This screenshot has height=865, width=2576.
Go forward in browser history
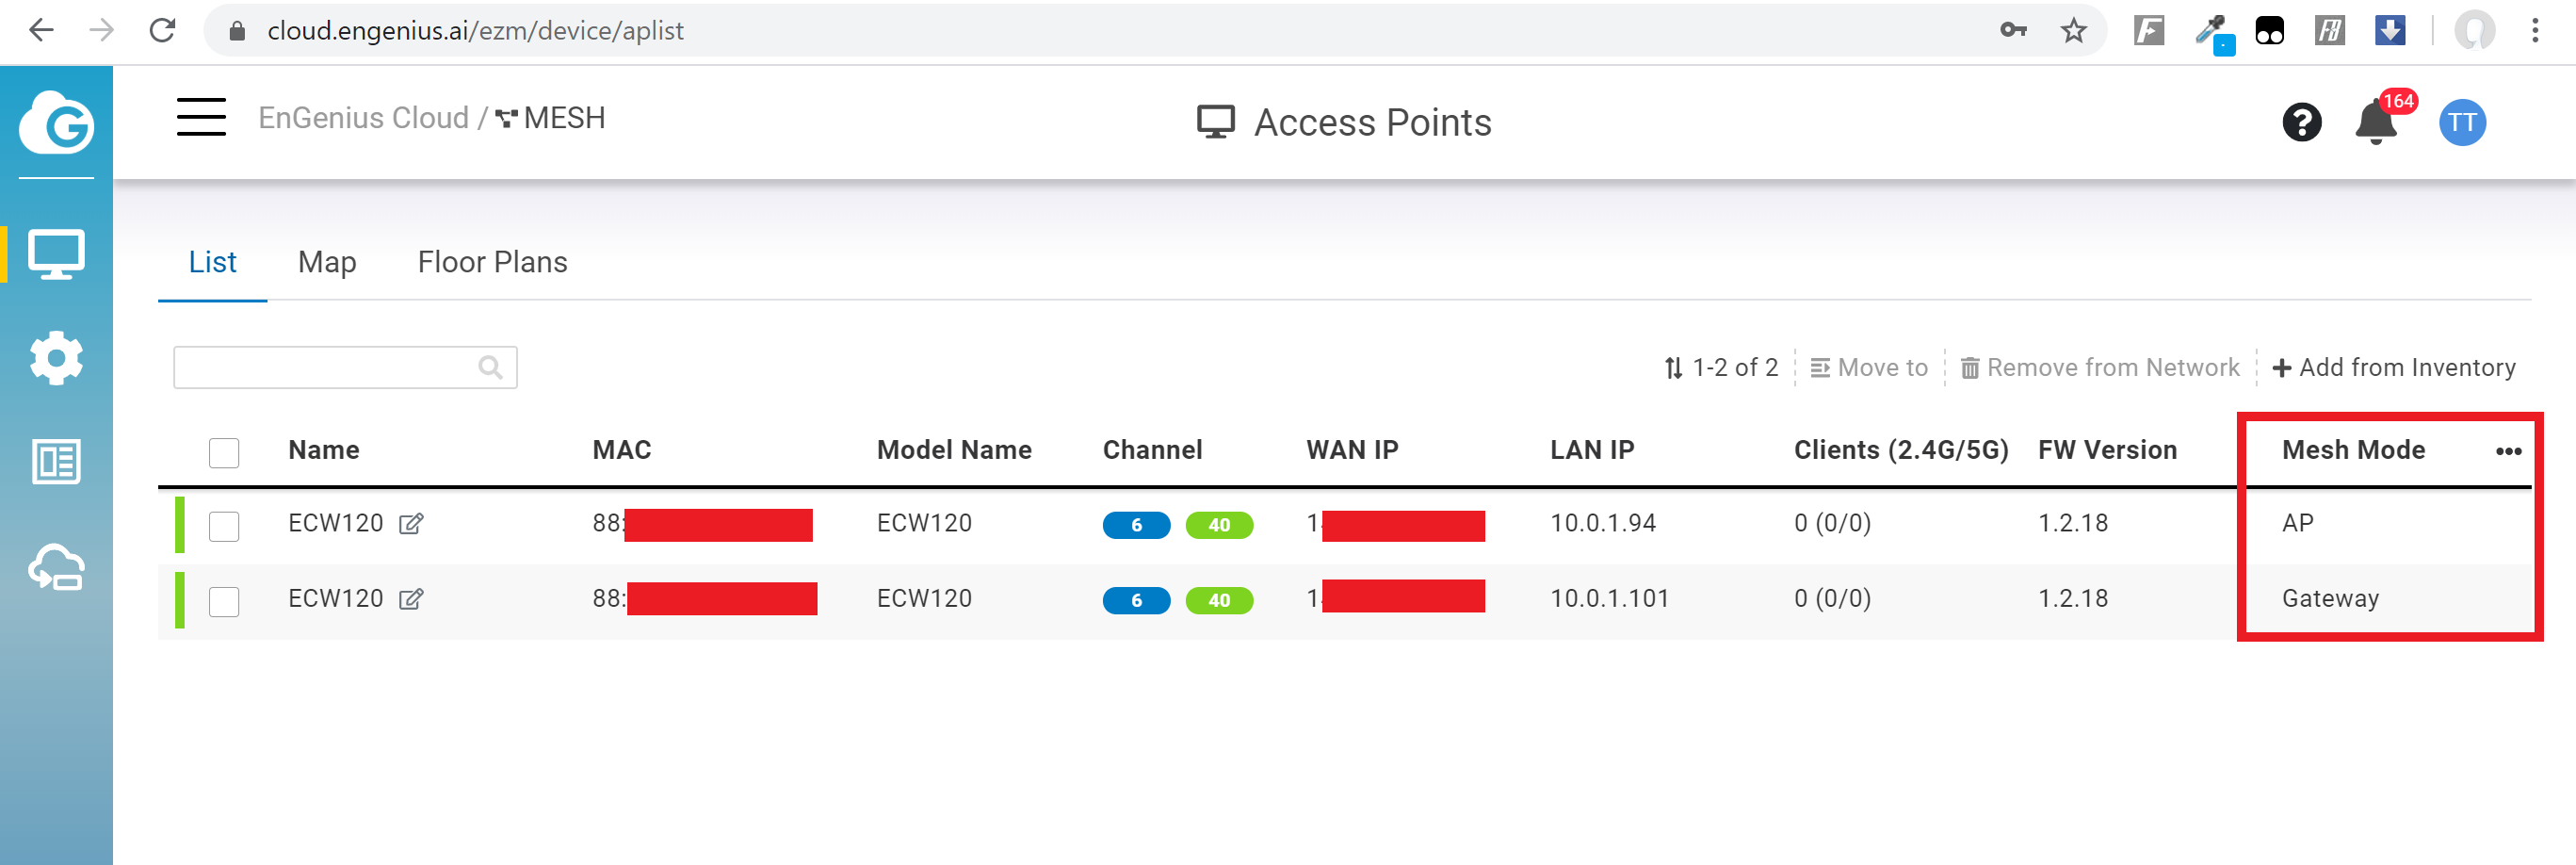coord(101,31)
